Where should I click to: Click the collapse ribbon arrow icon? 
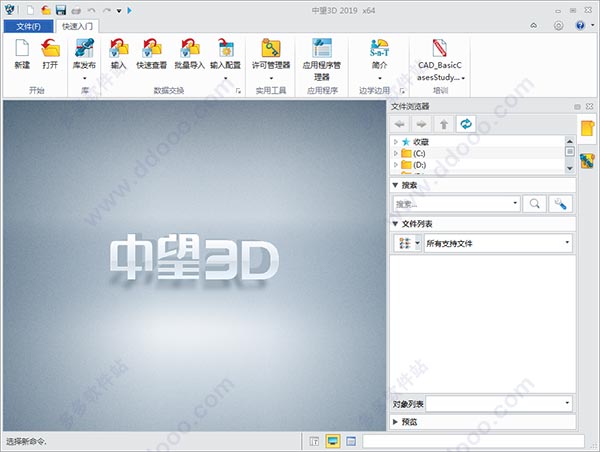pyautogui.click(x=533, y=26)
